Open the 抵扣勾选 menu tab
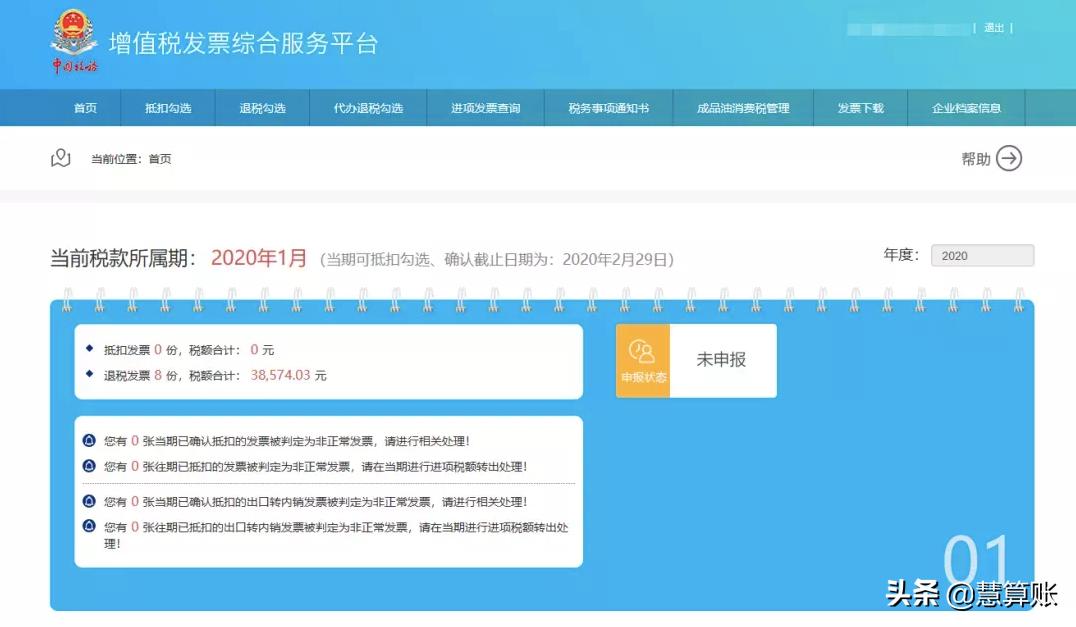This screenshot has height=627, width=1076. point(168,109)
